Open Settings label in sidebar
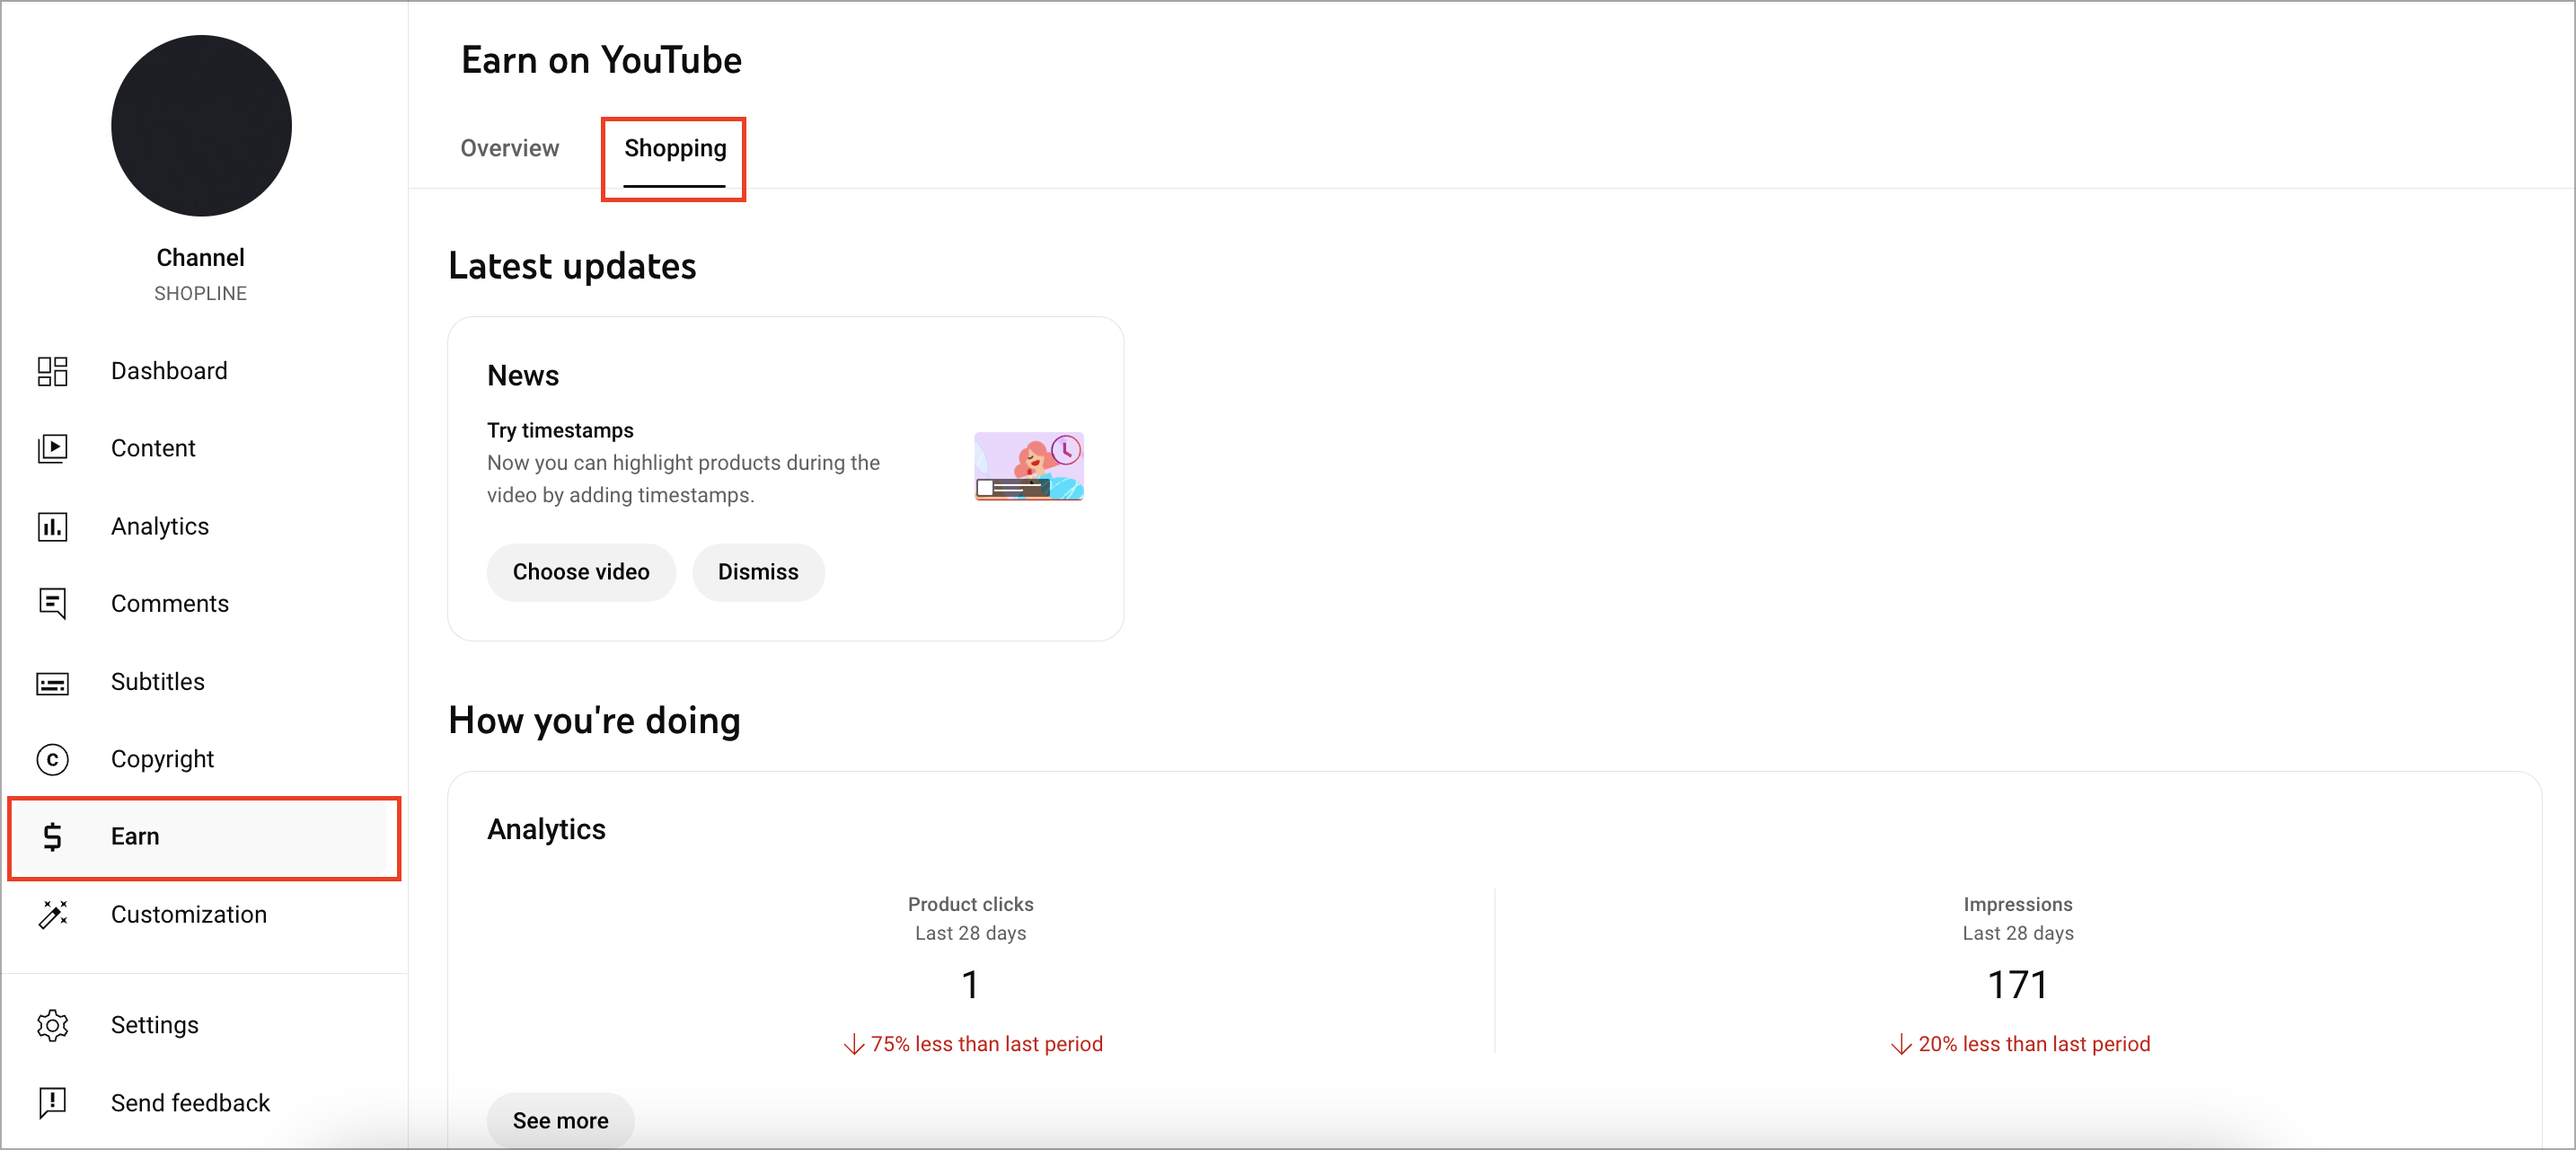The width and height of the screenshot is (2576, 1150). [155, 1025]
